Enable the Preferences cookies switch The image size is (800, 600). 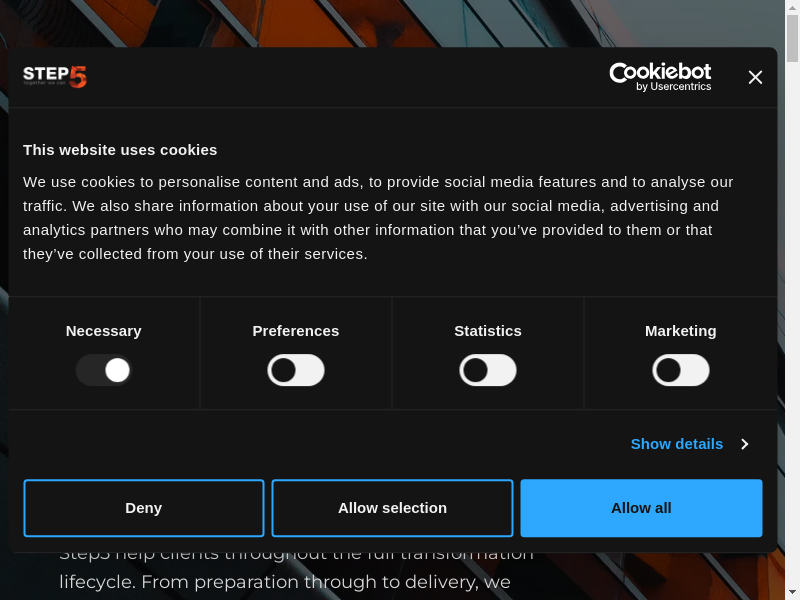click(296, 370)
